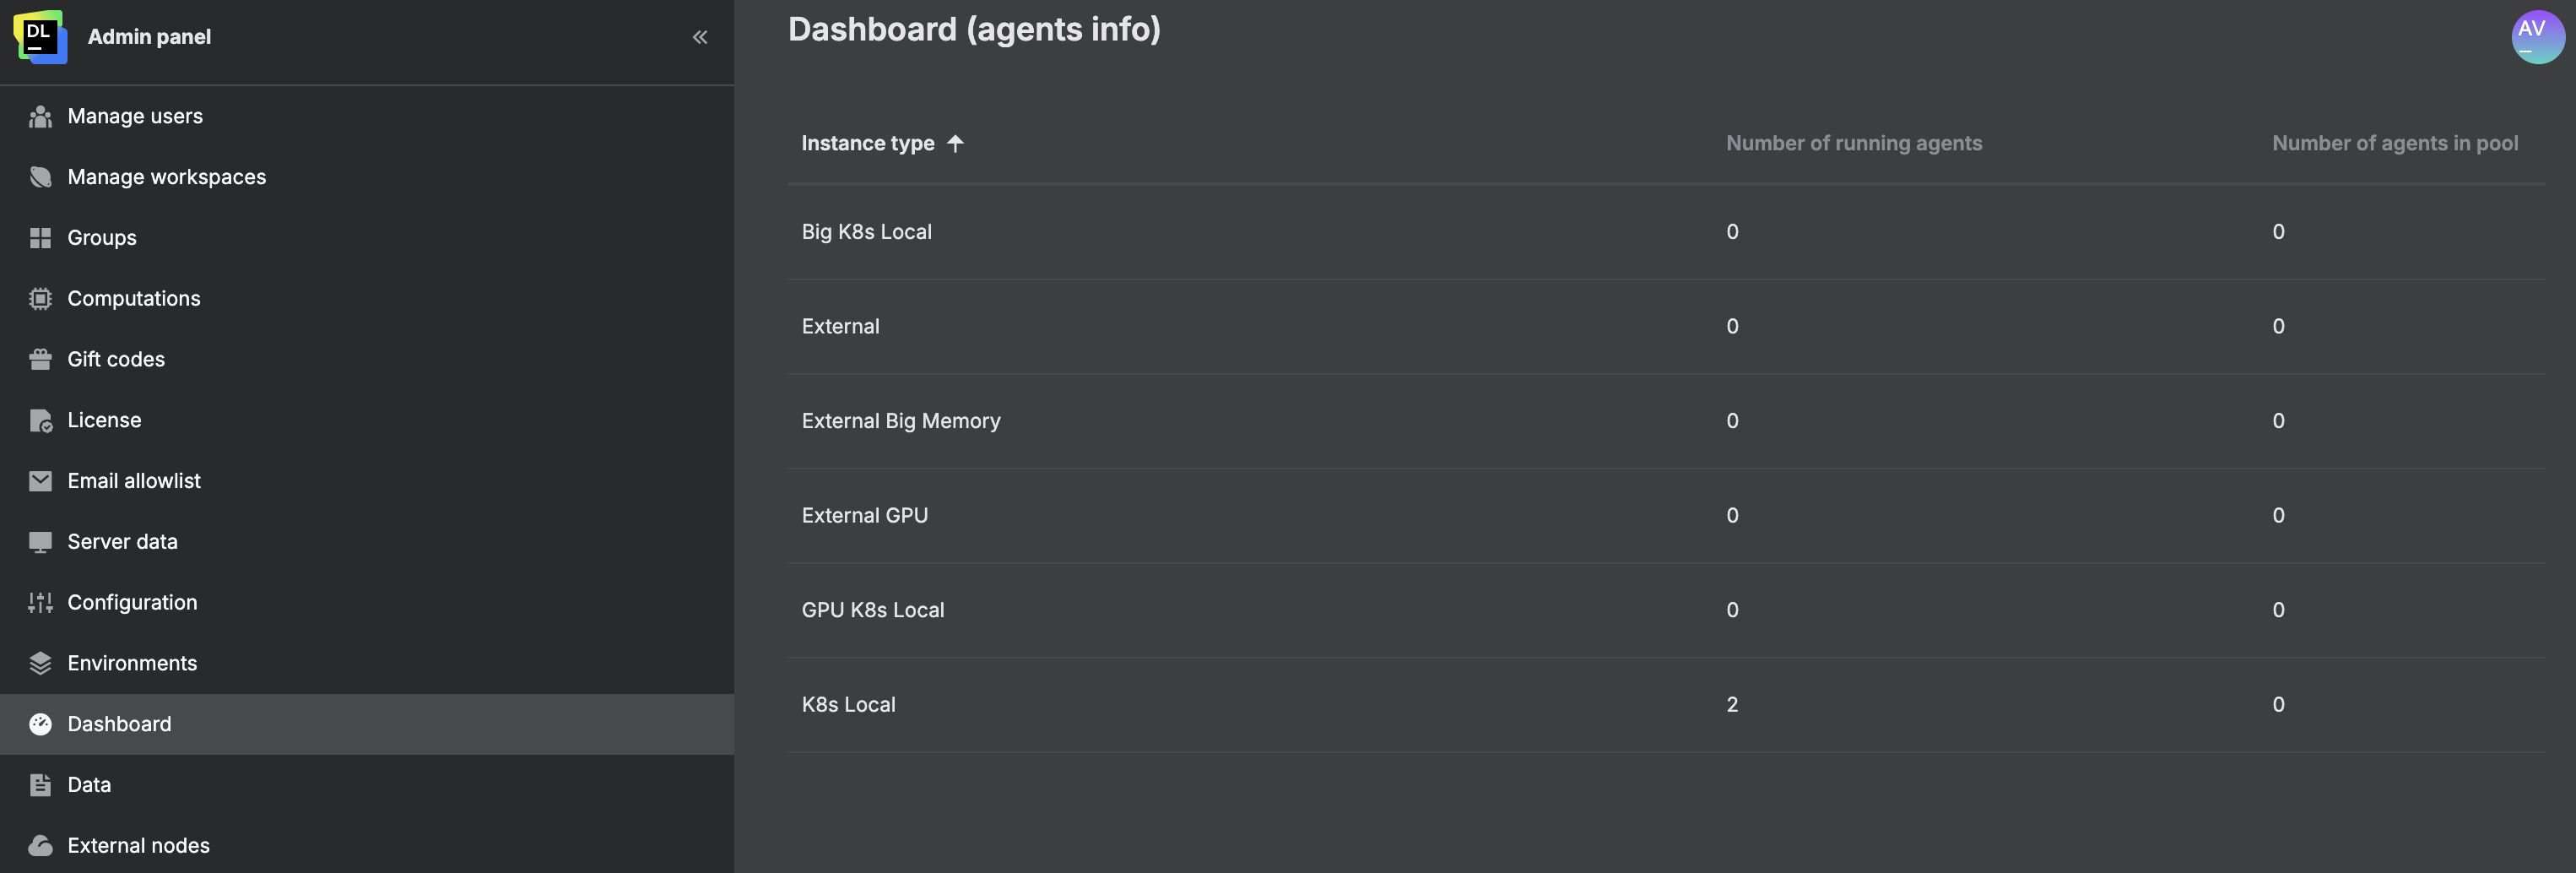Click the DL logo in header
The height and width of the screenshot is (873, 2576).
click(40, 37)
